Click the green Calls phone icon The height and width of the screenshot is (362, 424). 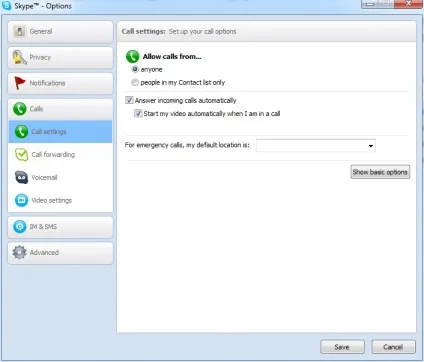click(20, 109)
